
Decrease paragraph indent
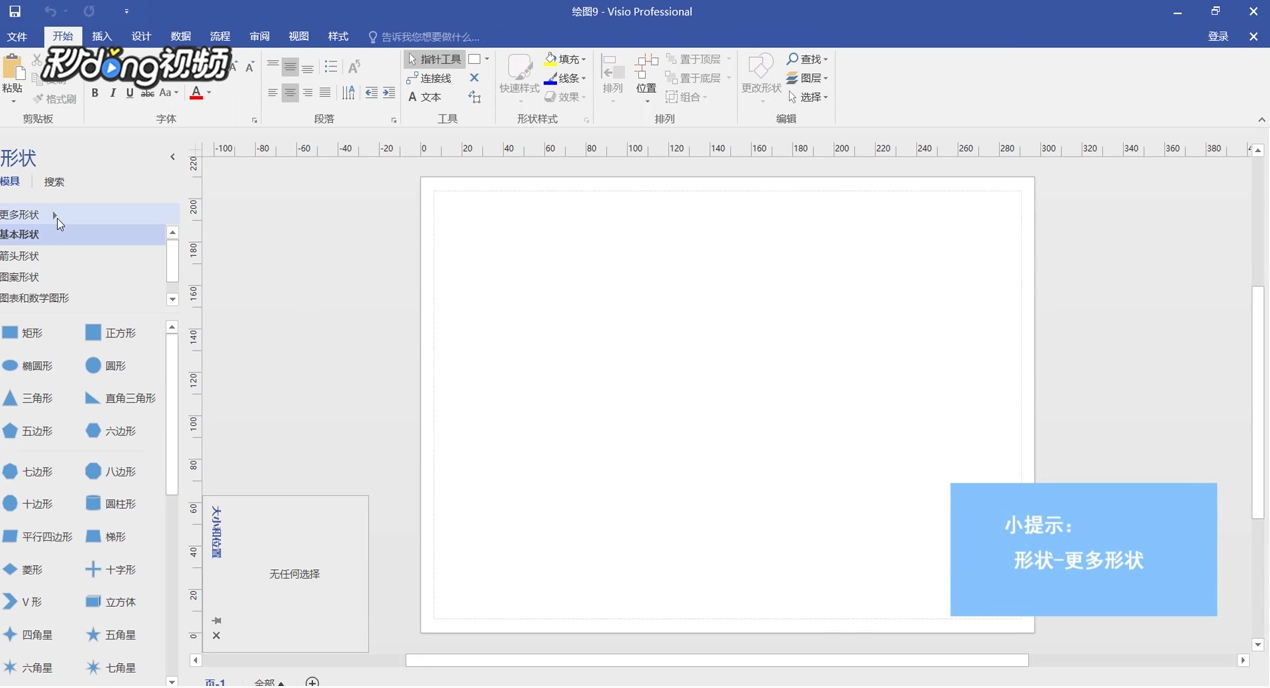point(371,93)
